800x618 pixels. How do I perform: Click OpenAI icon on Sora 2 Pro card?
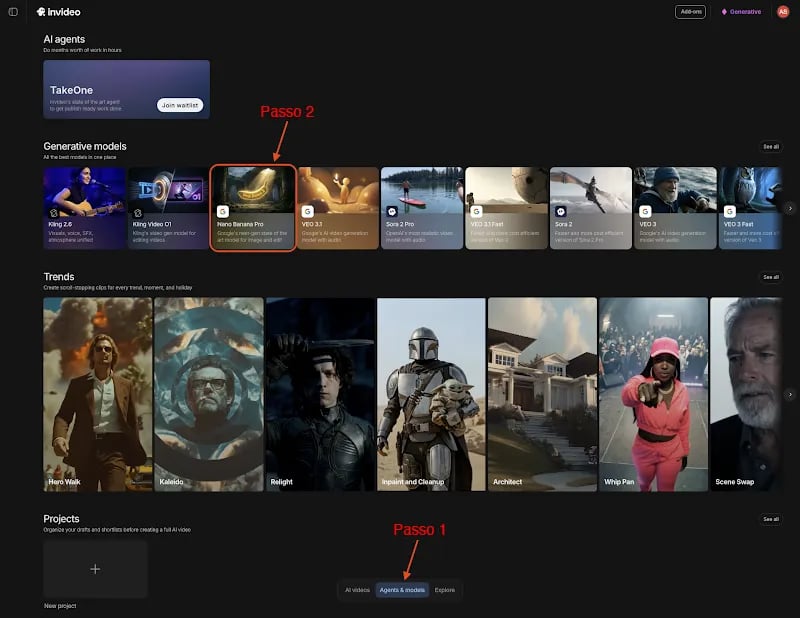(x=392, y=211)
